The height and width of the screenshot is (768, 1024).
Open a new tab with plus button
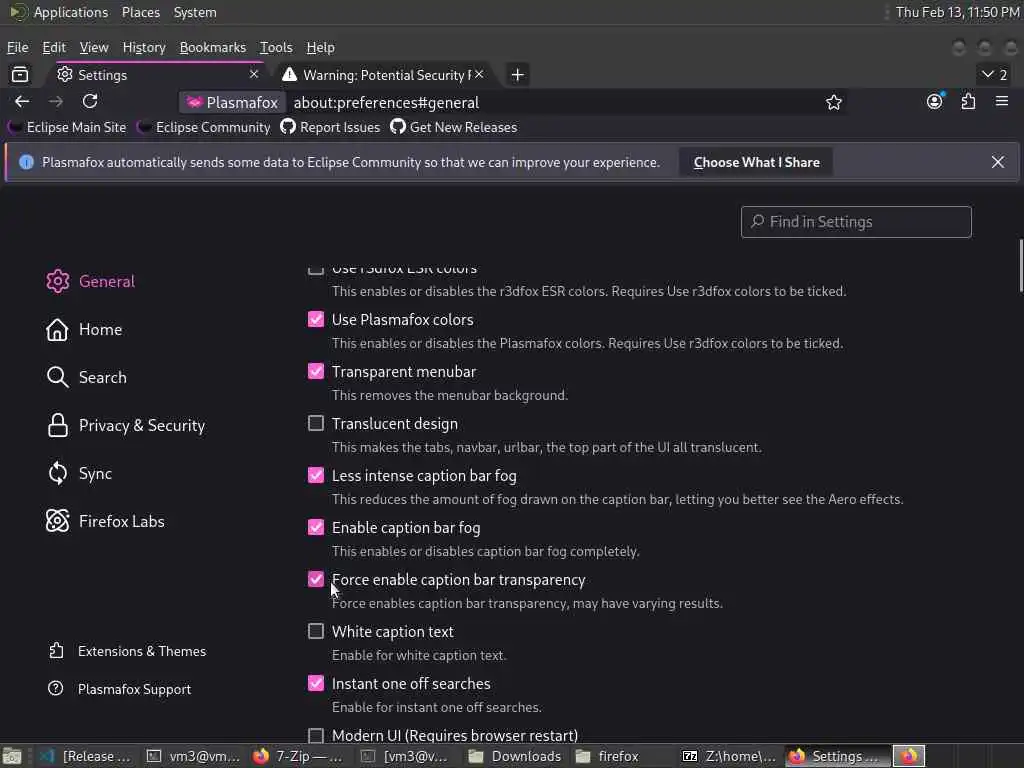pyautogui.click(x=517, y=74)
